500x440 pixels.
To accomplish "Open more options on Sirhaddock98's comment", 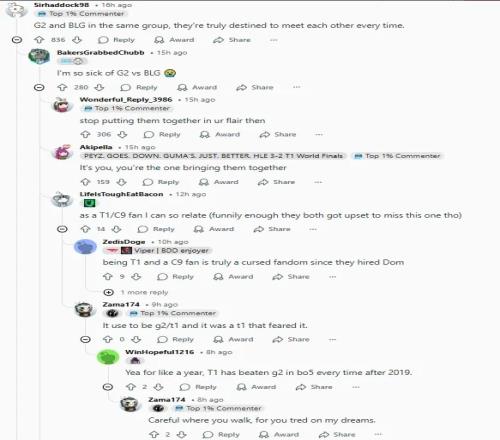I will pyautogui.click(x=274, y=40).
